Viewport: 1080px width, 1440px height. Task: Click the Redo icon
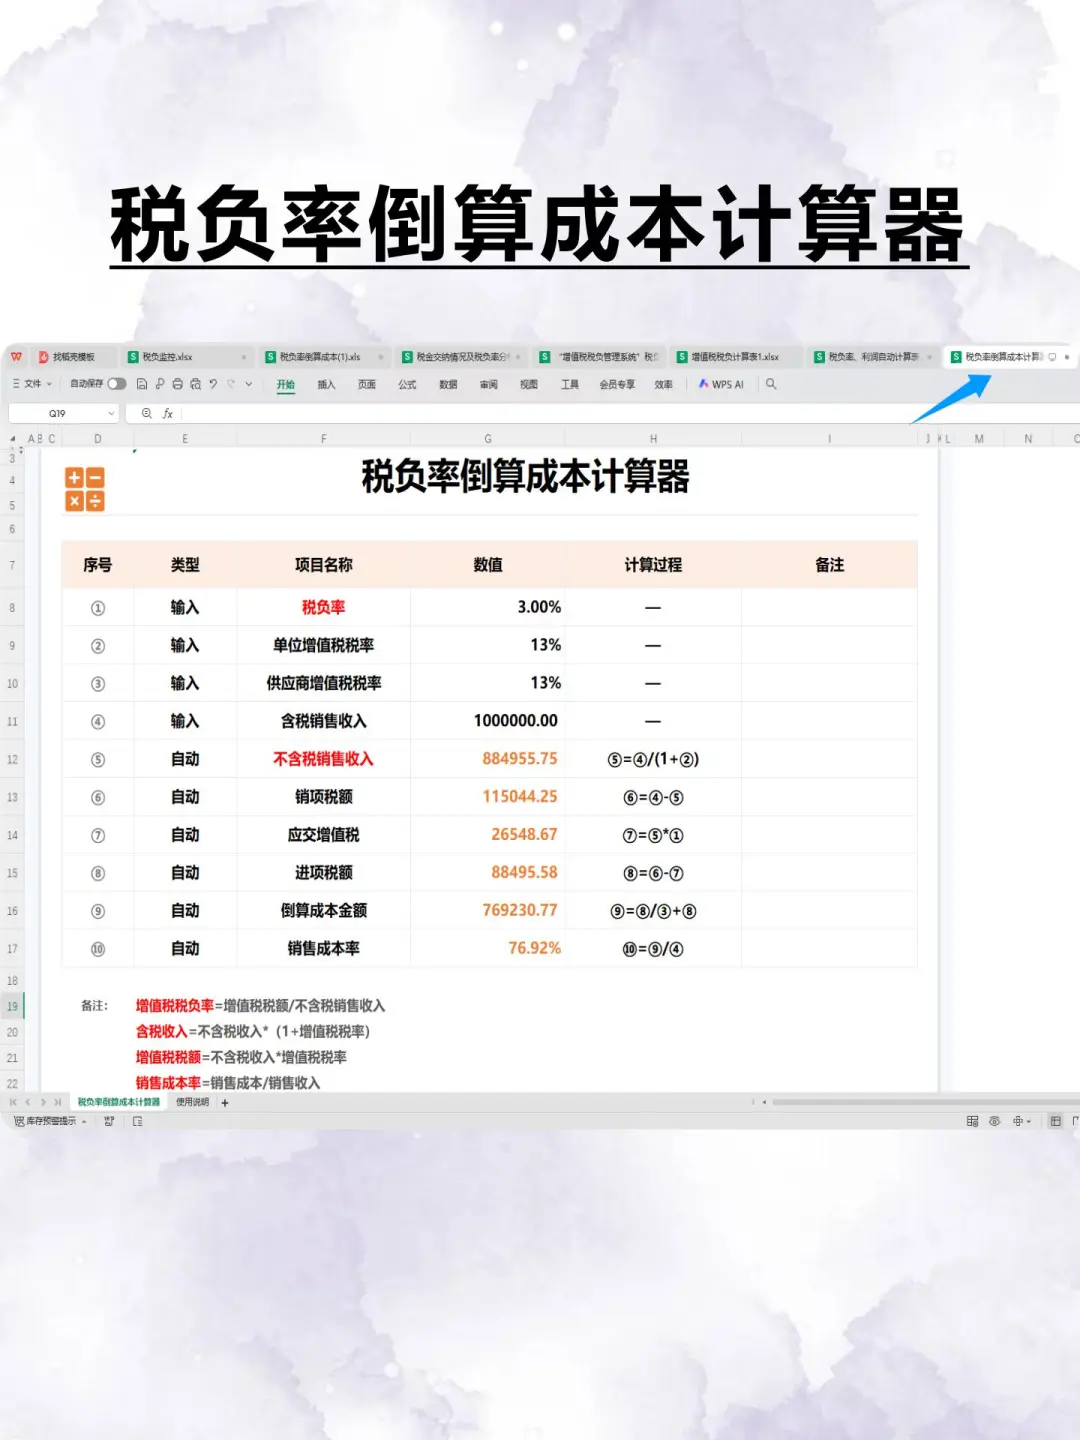[x=229, y=384]
